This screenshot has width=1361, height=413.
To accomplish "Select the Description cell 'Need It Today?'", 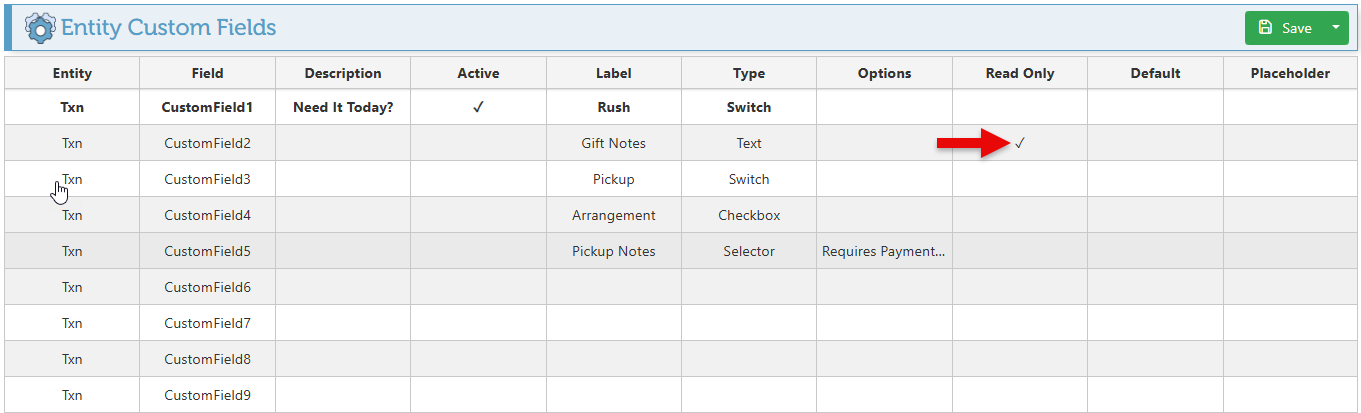I will [x=343, y=107].
